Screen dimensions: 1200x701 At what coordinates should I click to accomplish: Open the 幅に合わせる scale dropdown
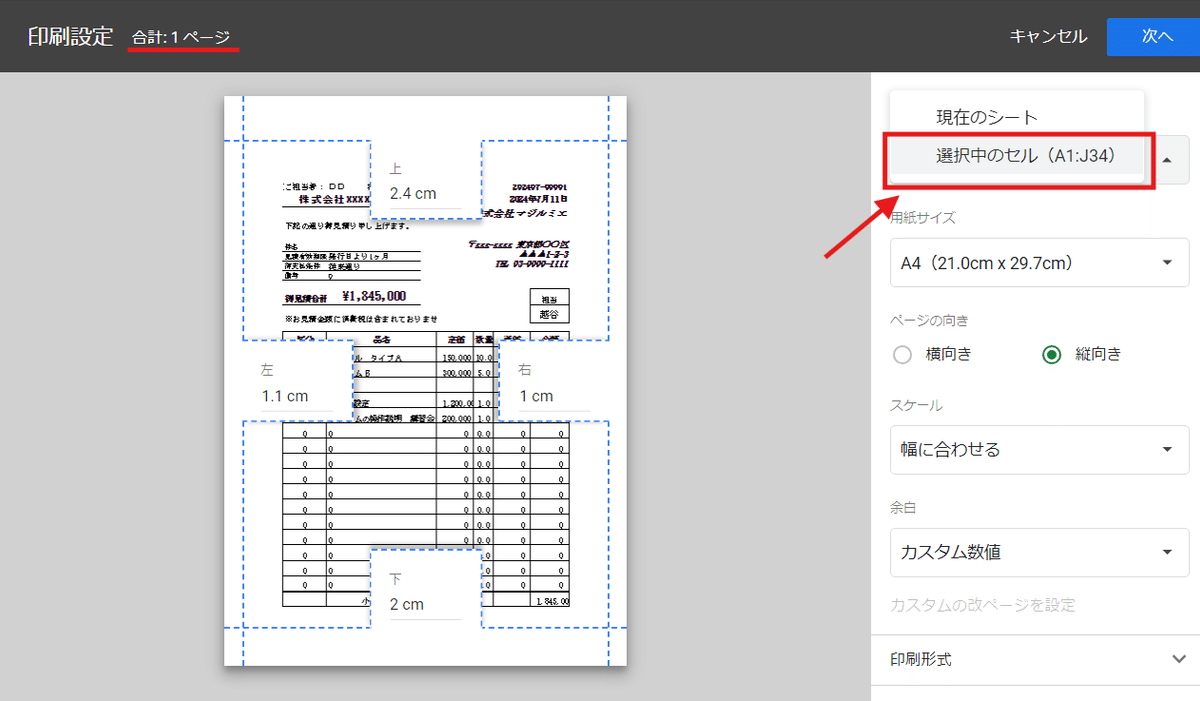click(1039, 450)
